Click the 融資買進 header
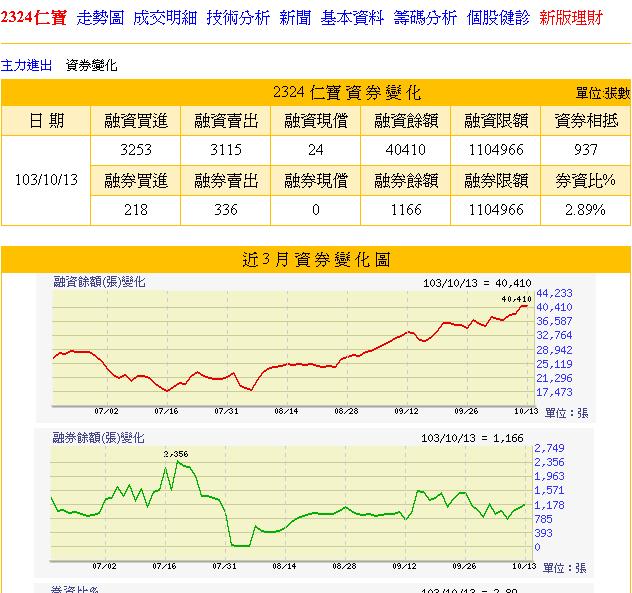This screenshot has width=632, height=593. pos(136,121)
